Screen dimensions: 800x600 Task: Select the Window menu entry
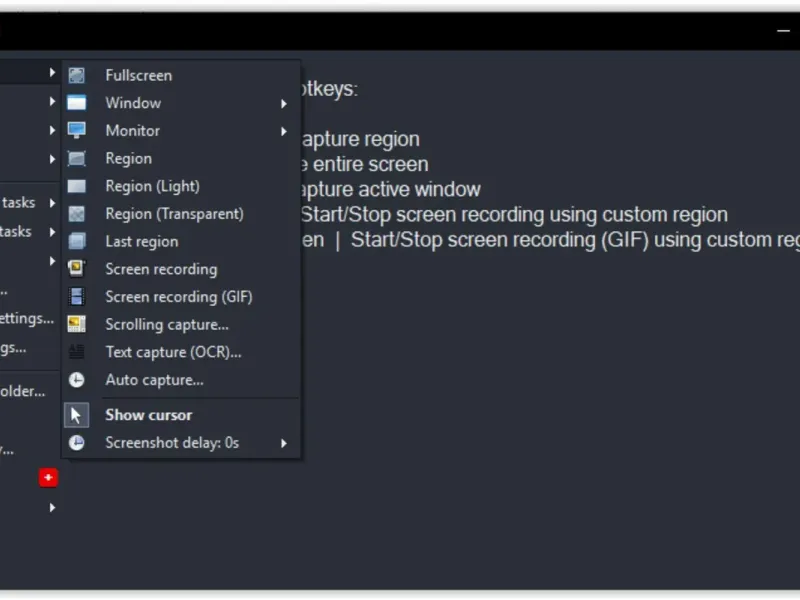click(x=133, y=103)
